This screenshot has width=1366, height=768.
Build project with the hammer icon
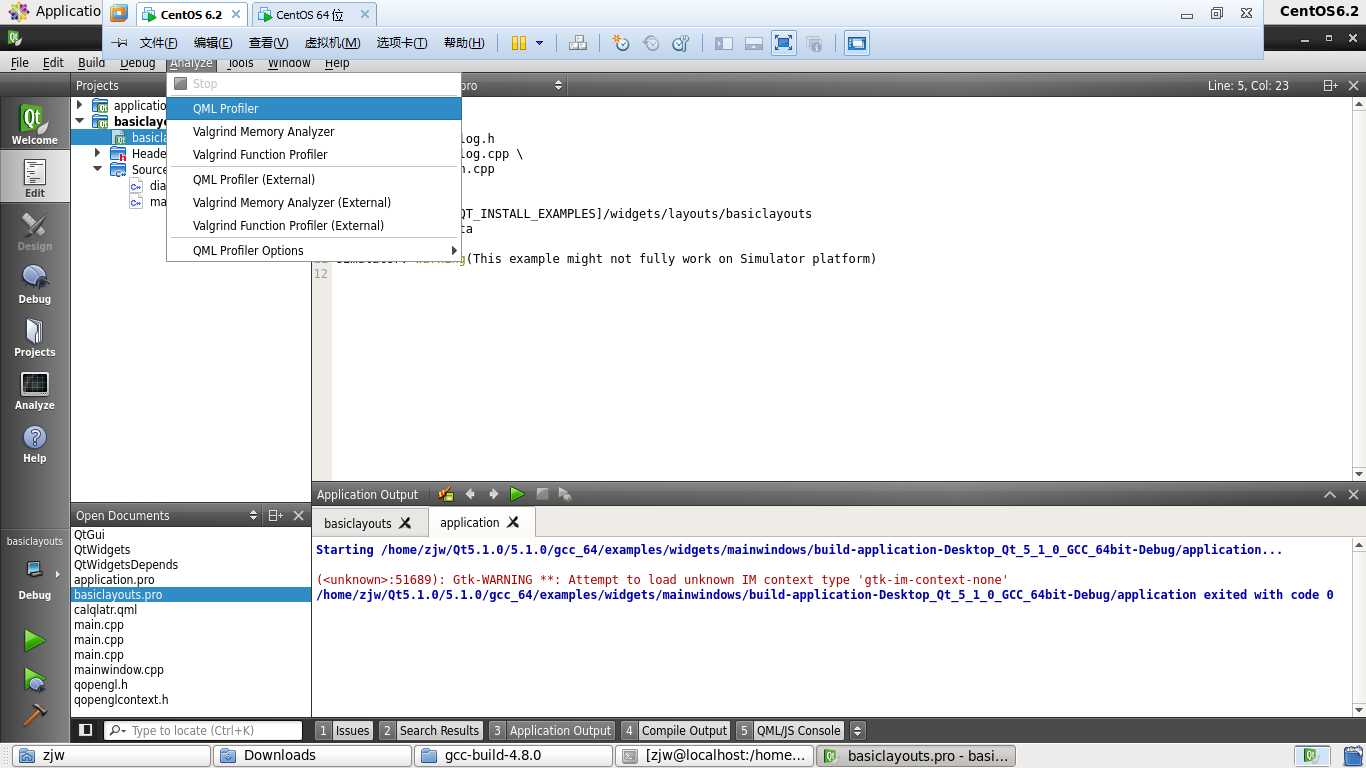34,715
